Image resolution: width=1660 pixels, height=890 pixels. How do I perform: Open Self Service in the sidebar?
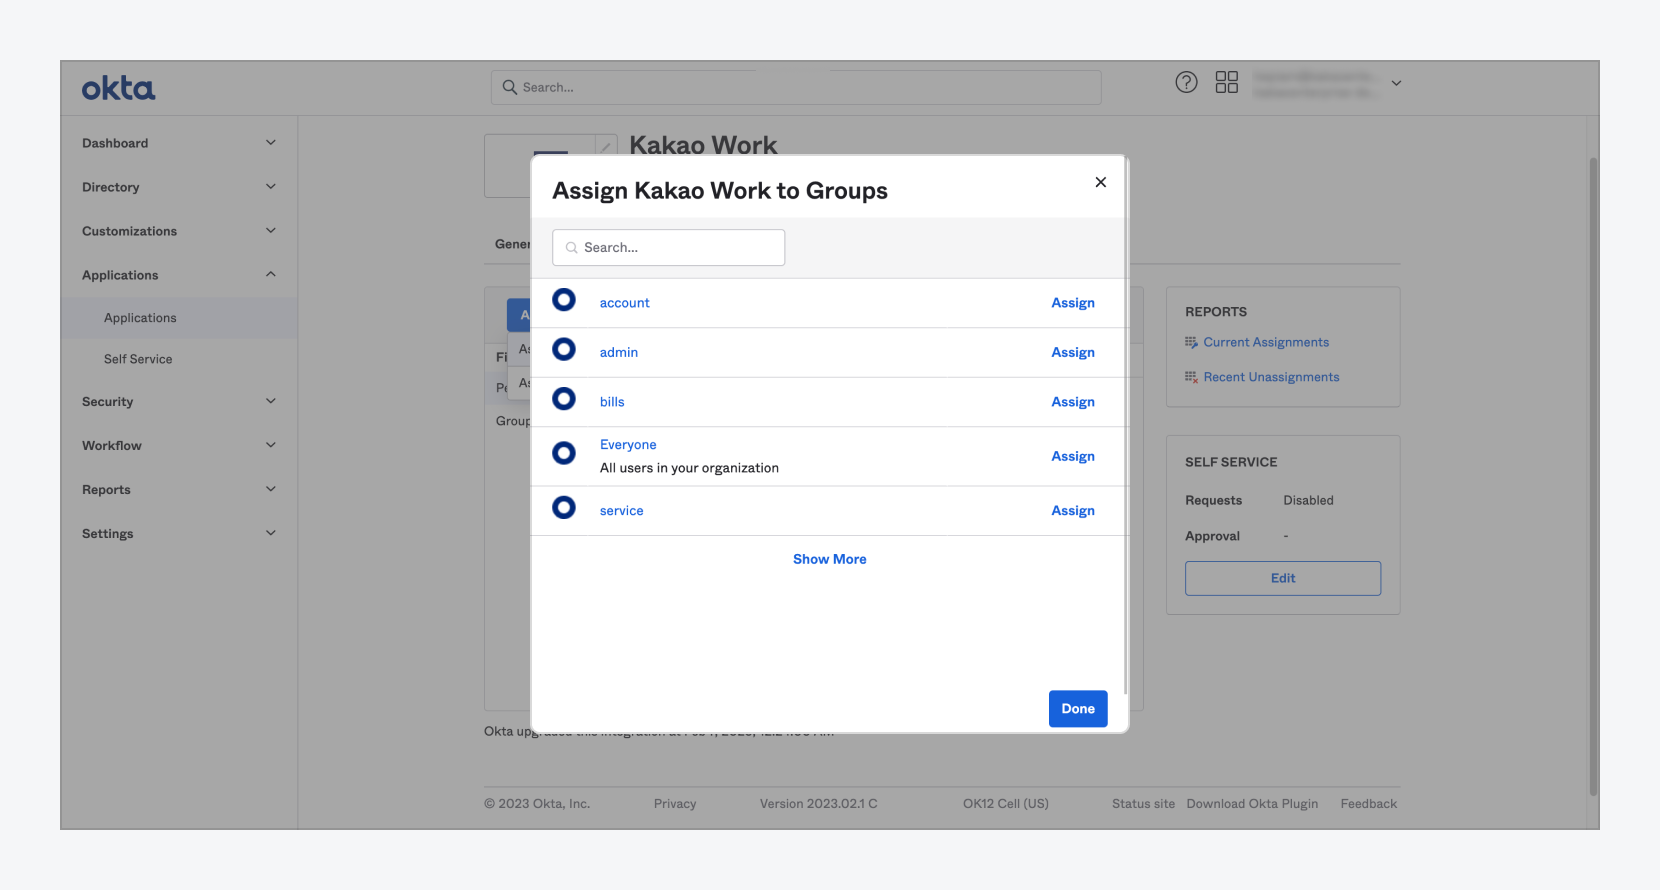[138, 359]
